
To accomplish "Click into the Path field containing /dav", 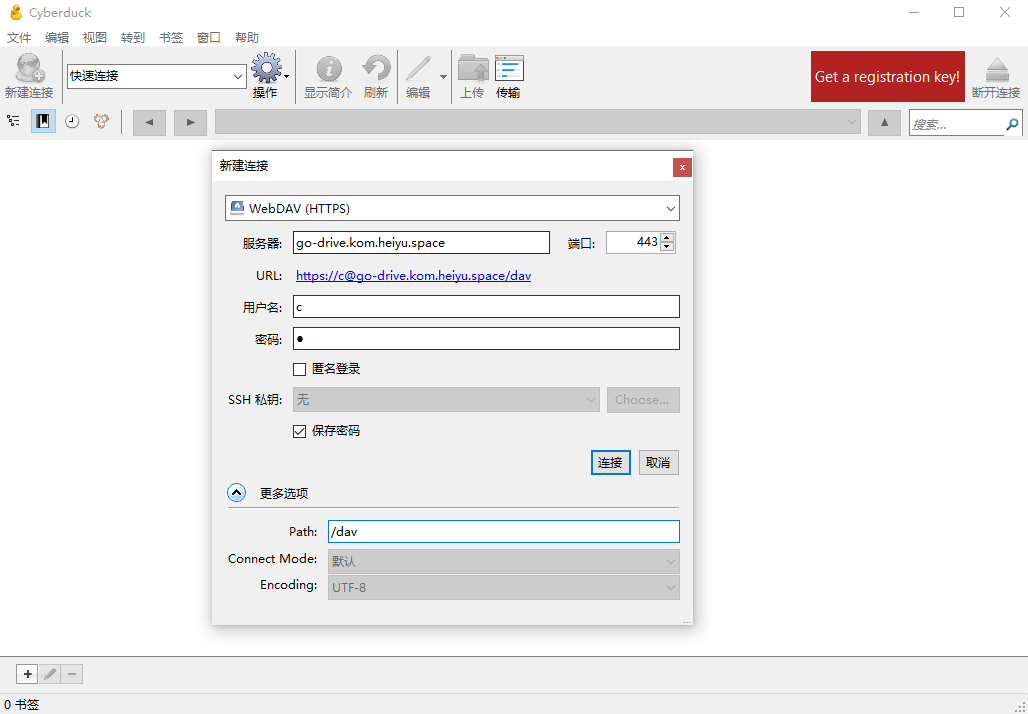I will tap(504, 532).
